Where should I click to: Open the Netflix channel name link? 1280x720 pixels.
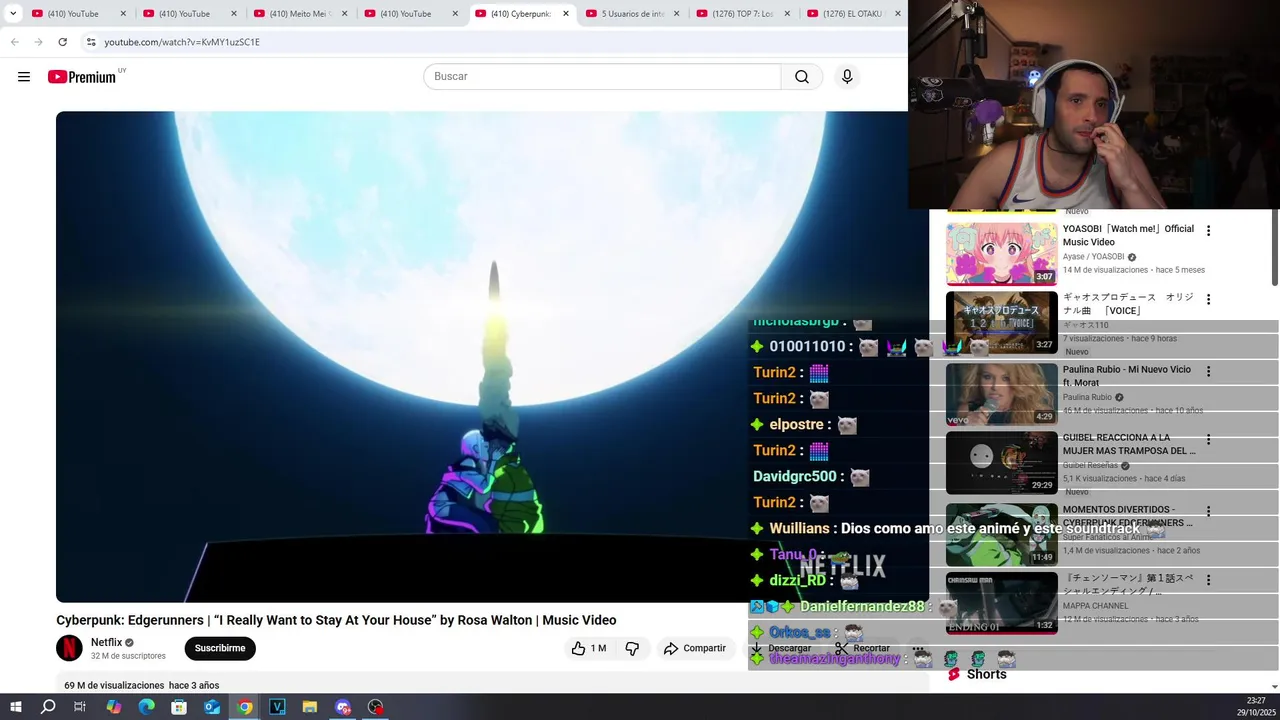coord(106,642)
